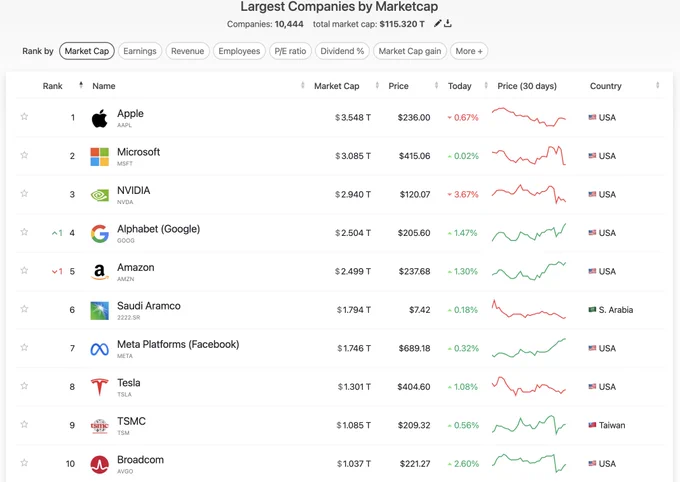The image size is (680, 482).
Task: Open the Apple company link
Action: (130, 114)
